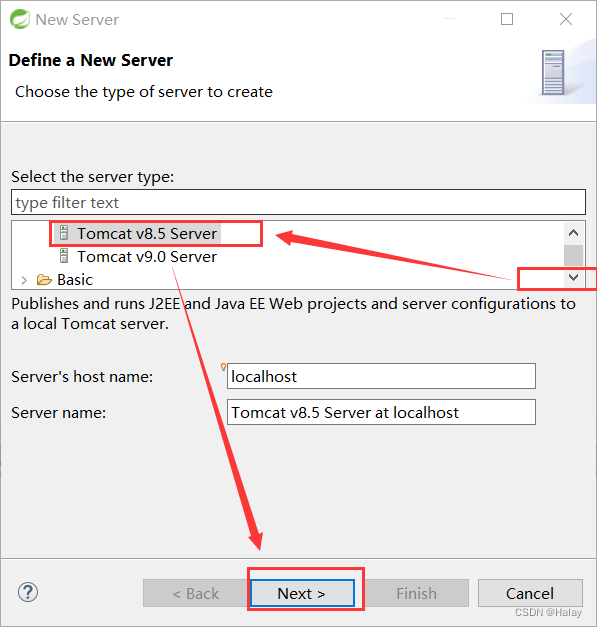Click the server list scroll up arrow
The height and width of the screenshot is (627, 597).
(573, 233)
